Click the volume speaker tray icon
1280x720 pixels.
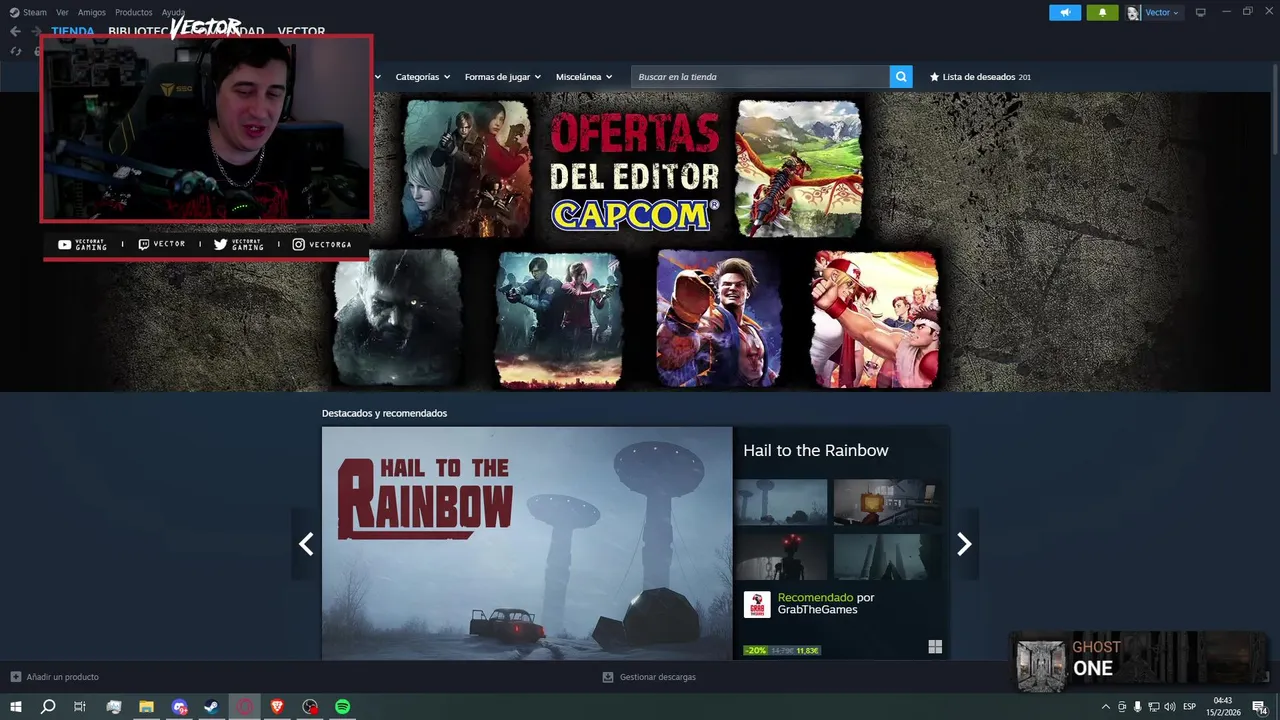[1170, 707]
